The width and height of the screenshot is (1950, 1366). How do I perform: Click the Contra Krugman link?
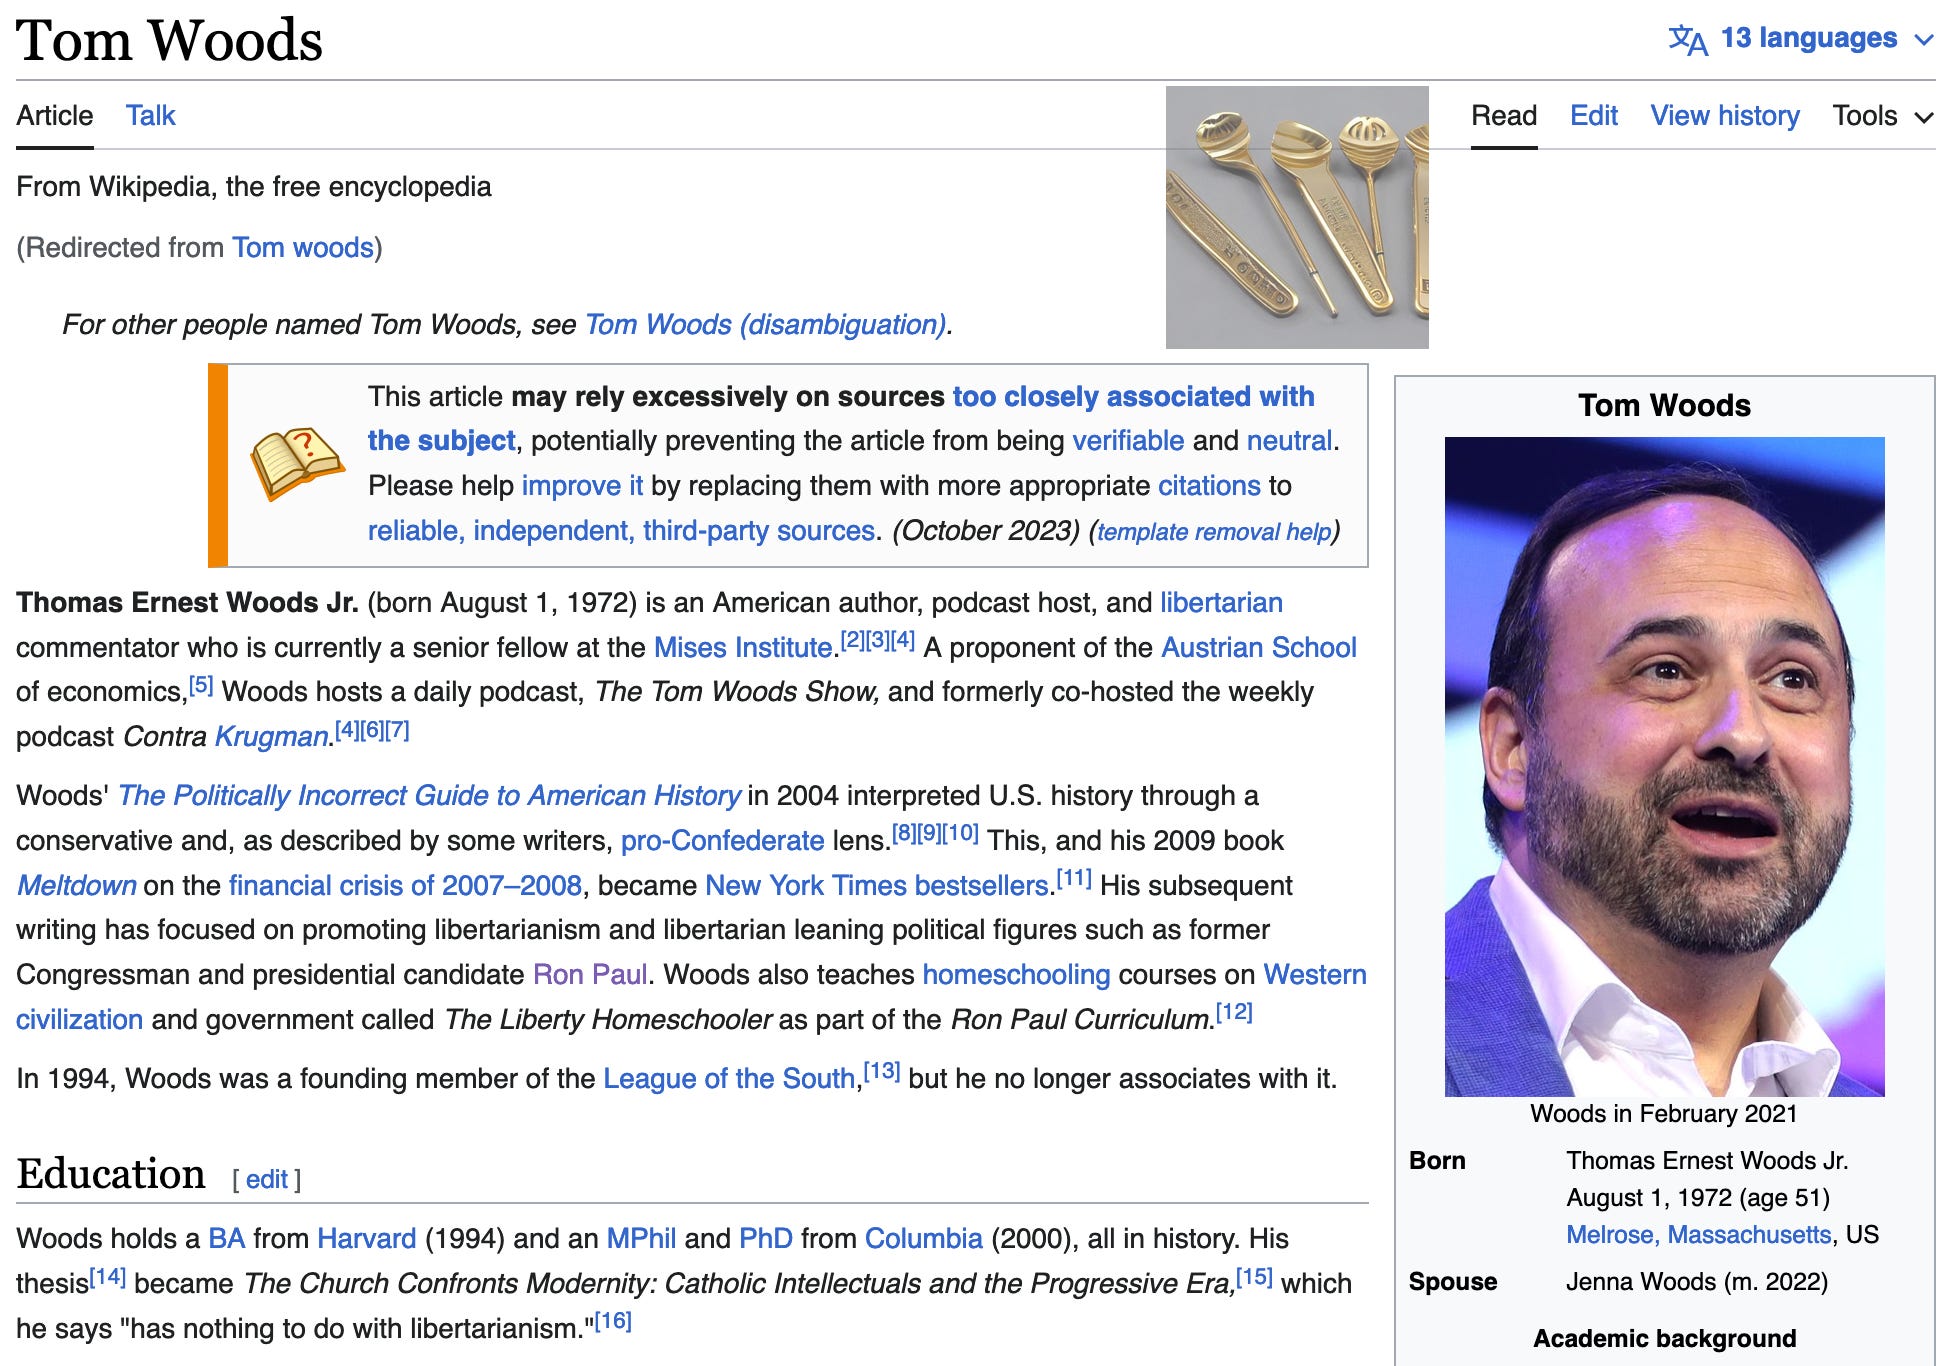pos(272,737)
